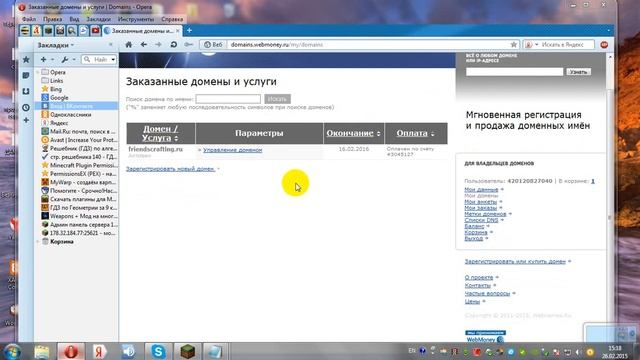Click the Home button in navigation bar

point(129,44)
